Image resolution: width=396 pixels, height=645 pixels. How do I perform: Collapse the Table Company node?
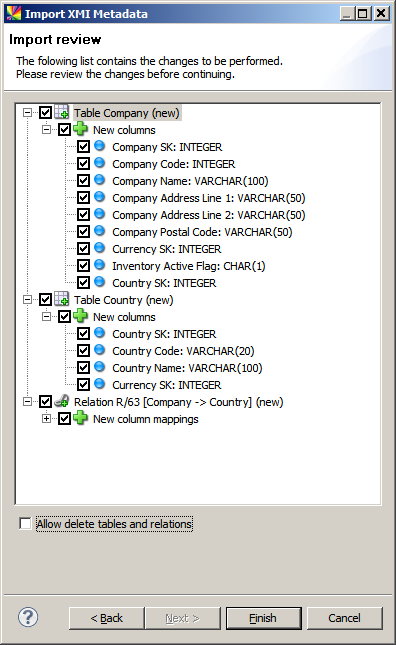click(x=28, y=112)
